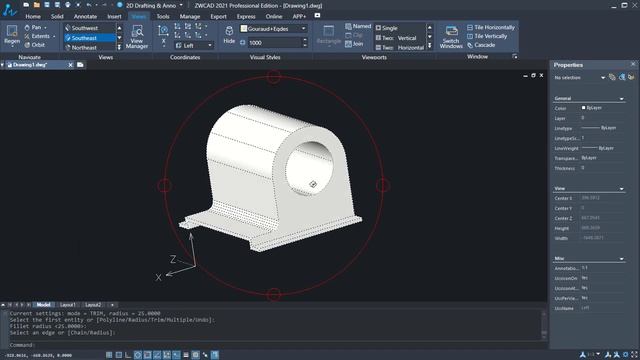Open the Manage ribbon tab
Screen dimensions: 640x360
pyautogui.click(x=190, y=16)
